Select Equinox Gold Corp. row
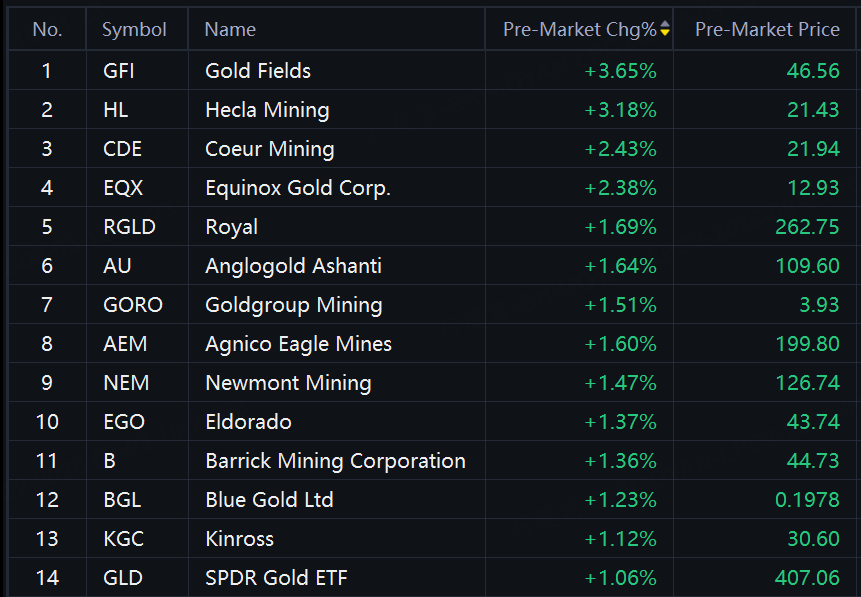 point(432,188)
